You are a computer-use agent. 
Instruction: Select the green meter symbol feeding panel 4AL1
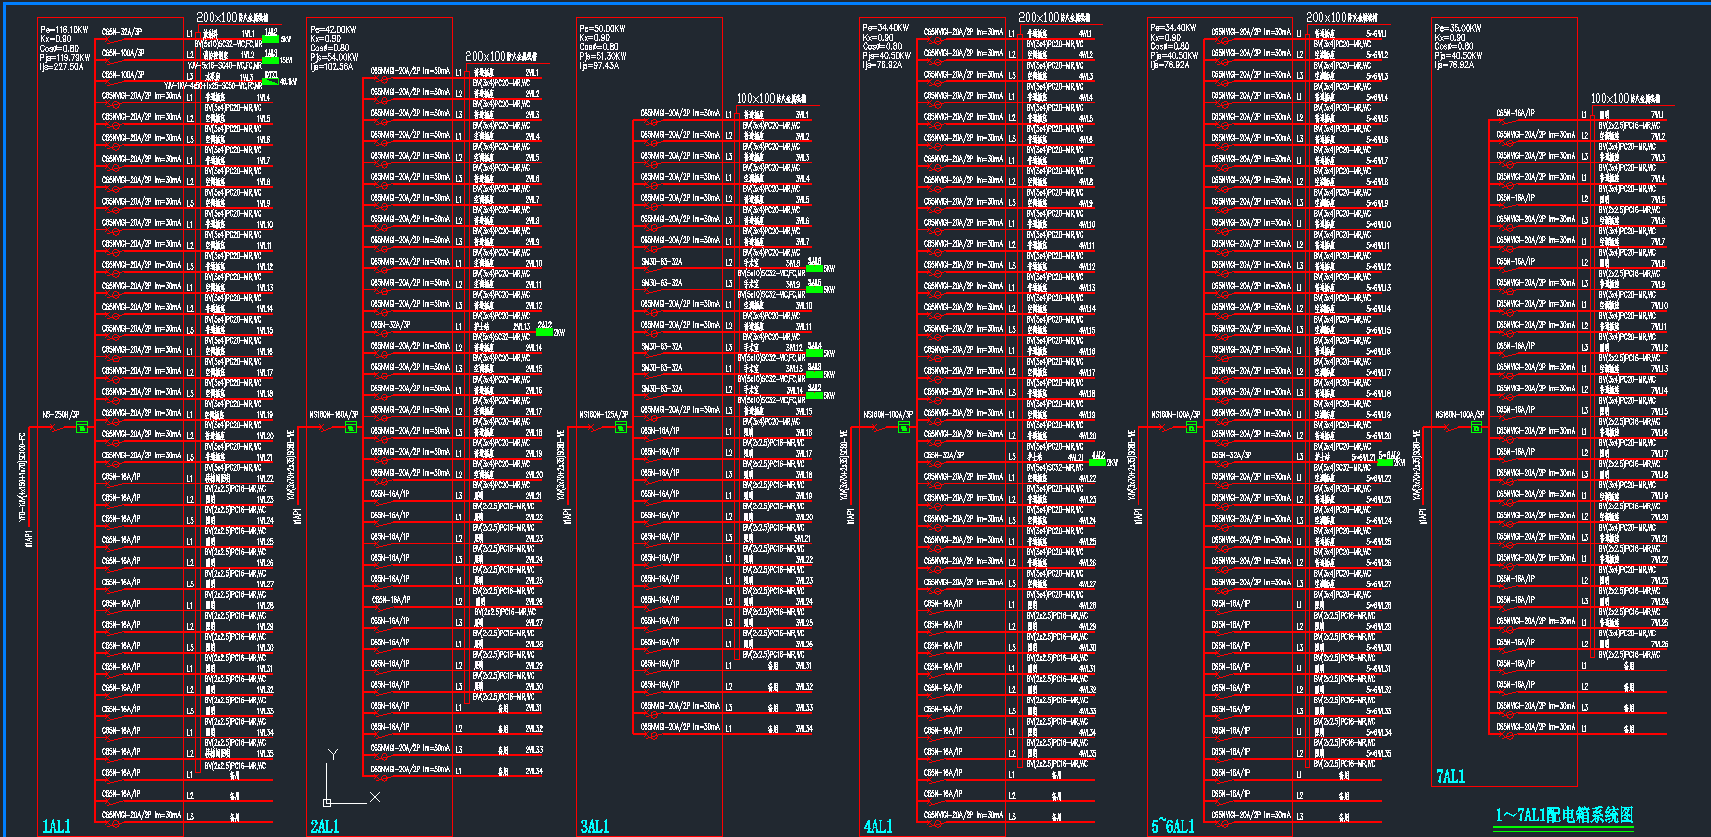(x=904, y=428)
